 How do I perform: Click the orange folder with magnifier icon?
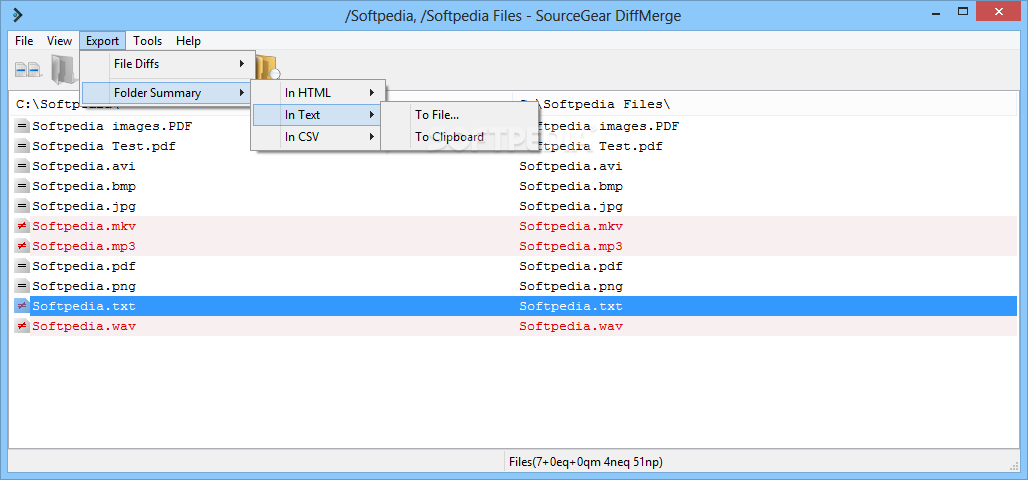[x=268, y=66]
